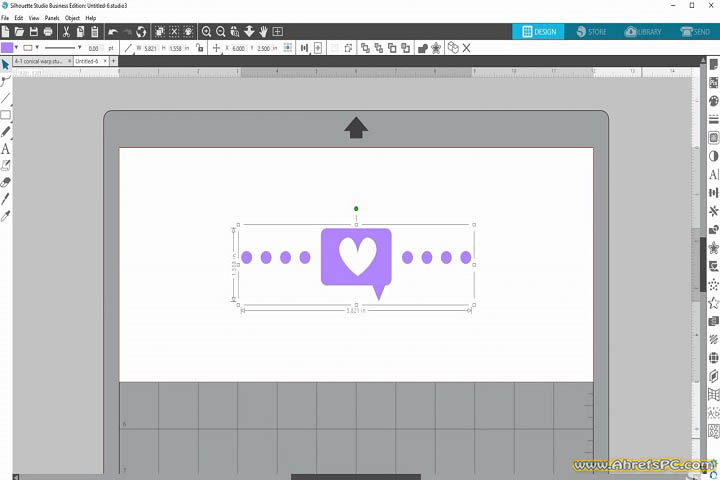
Task: Open the Edit menu
Action: (19, 18)
